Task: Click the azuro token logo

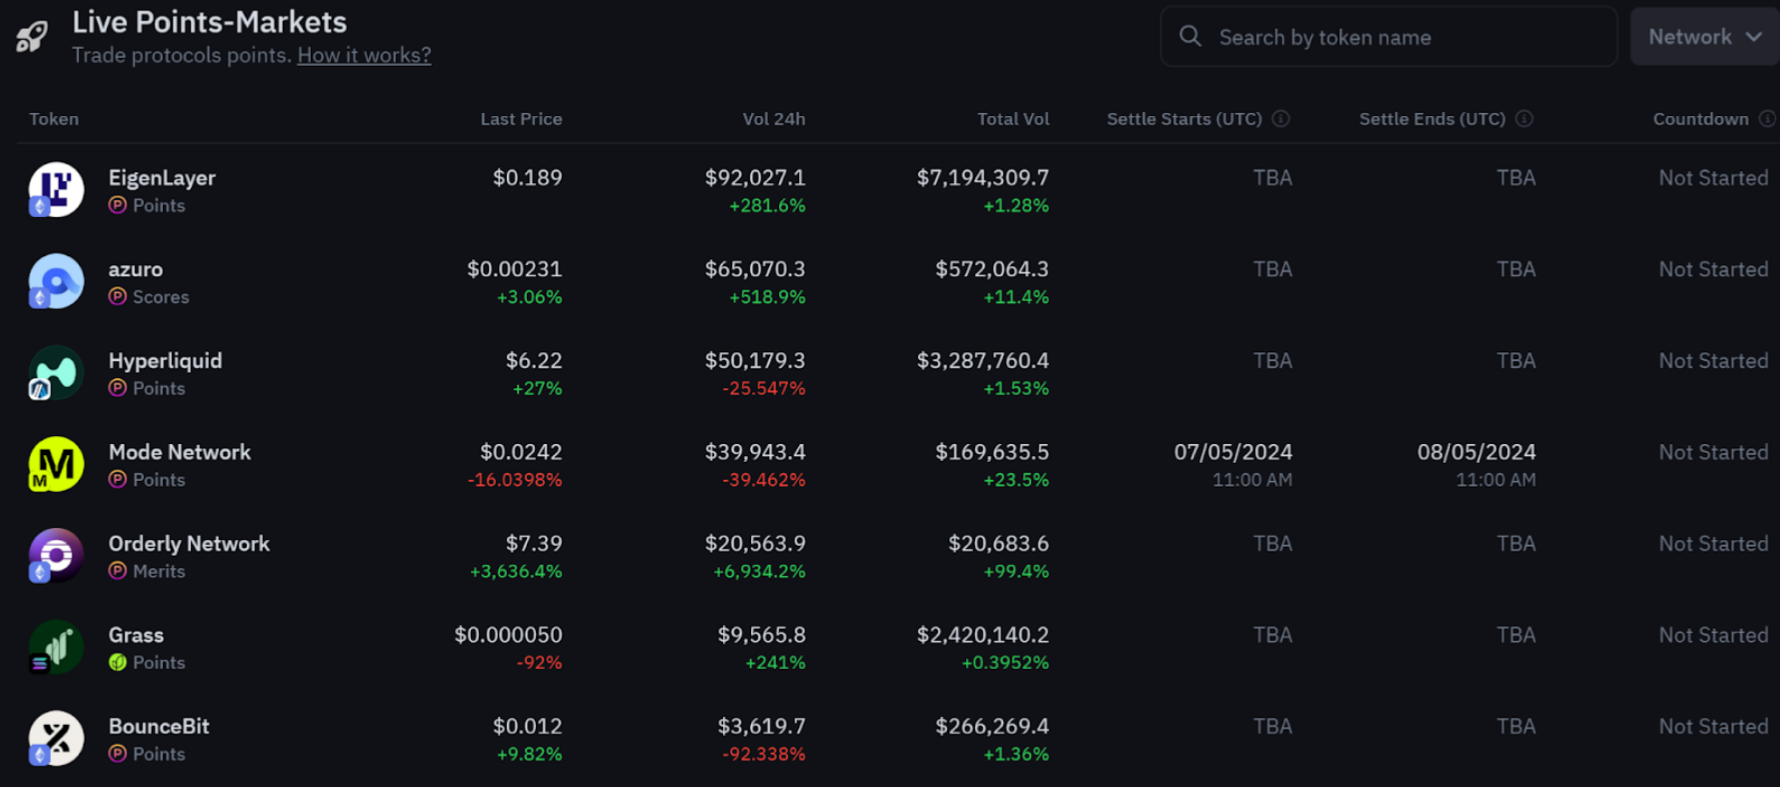Action: [56, 281]
